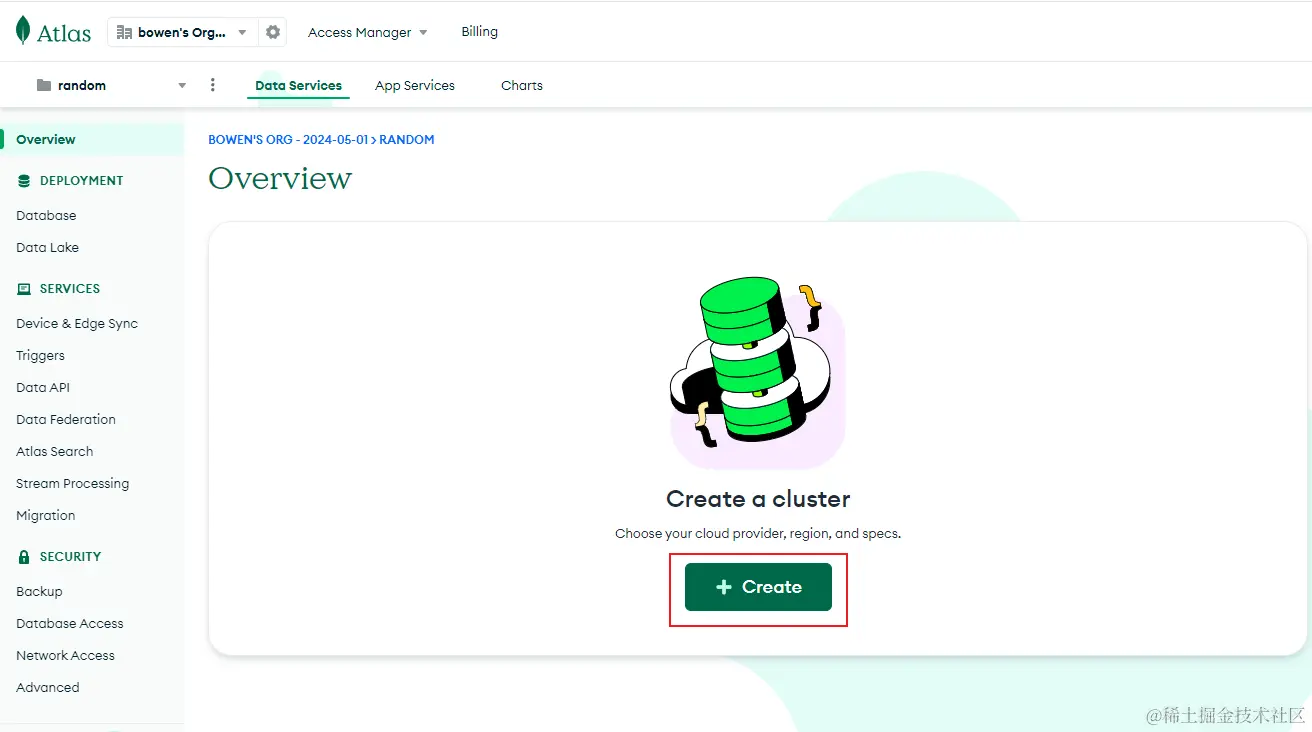Open Atlas Search in the sidebar
Viewport: 1312px width, 732px height.
pos(54,451)
